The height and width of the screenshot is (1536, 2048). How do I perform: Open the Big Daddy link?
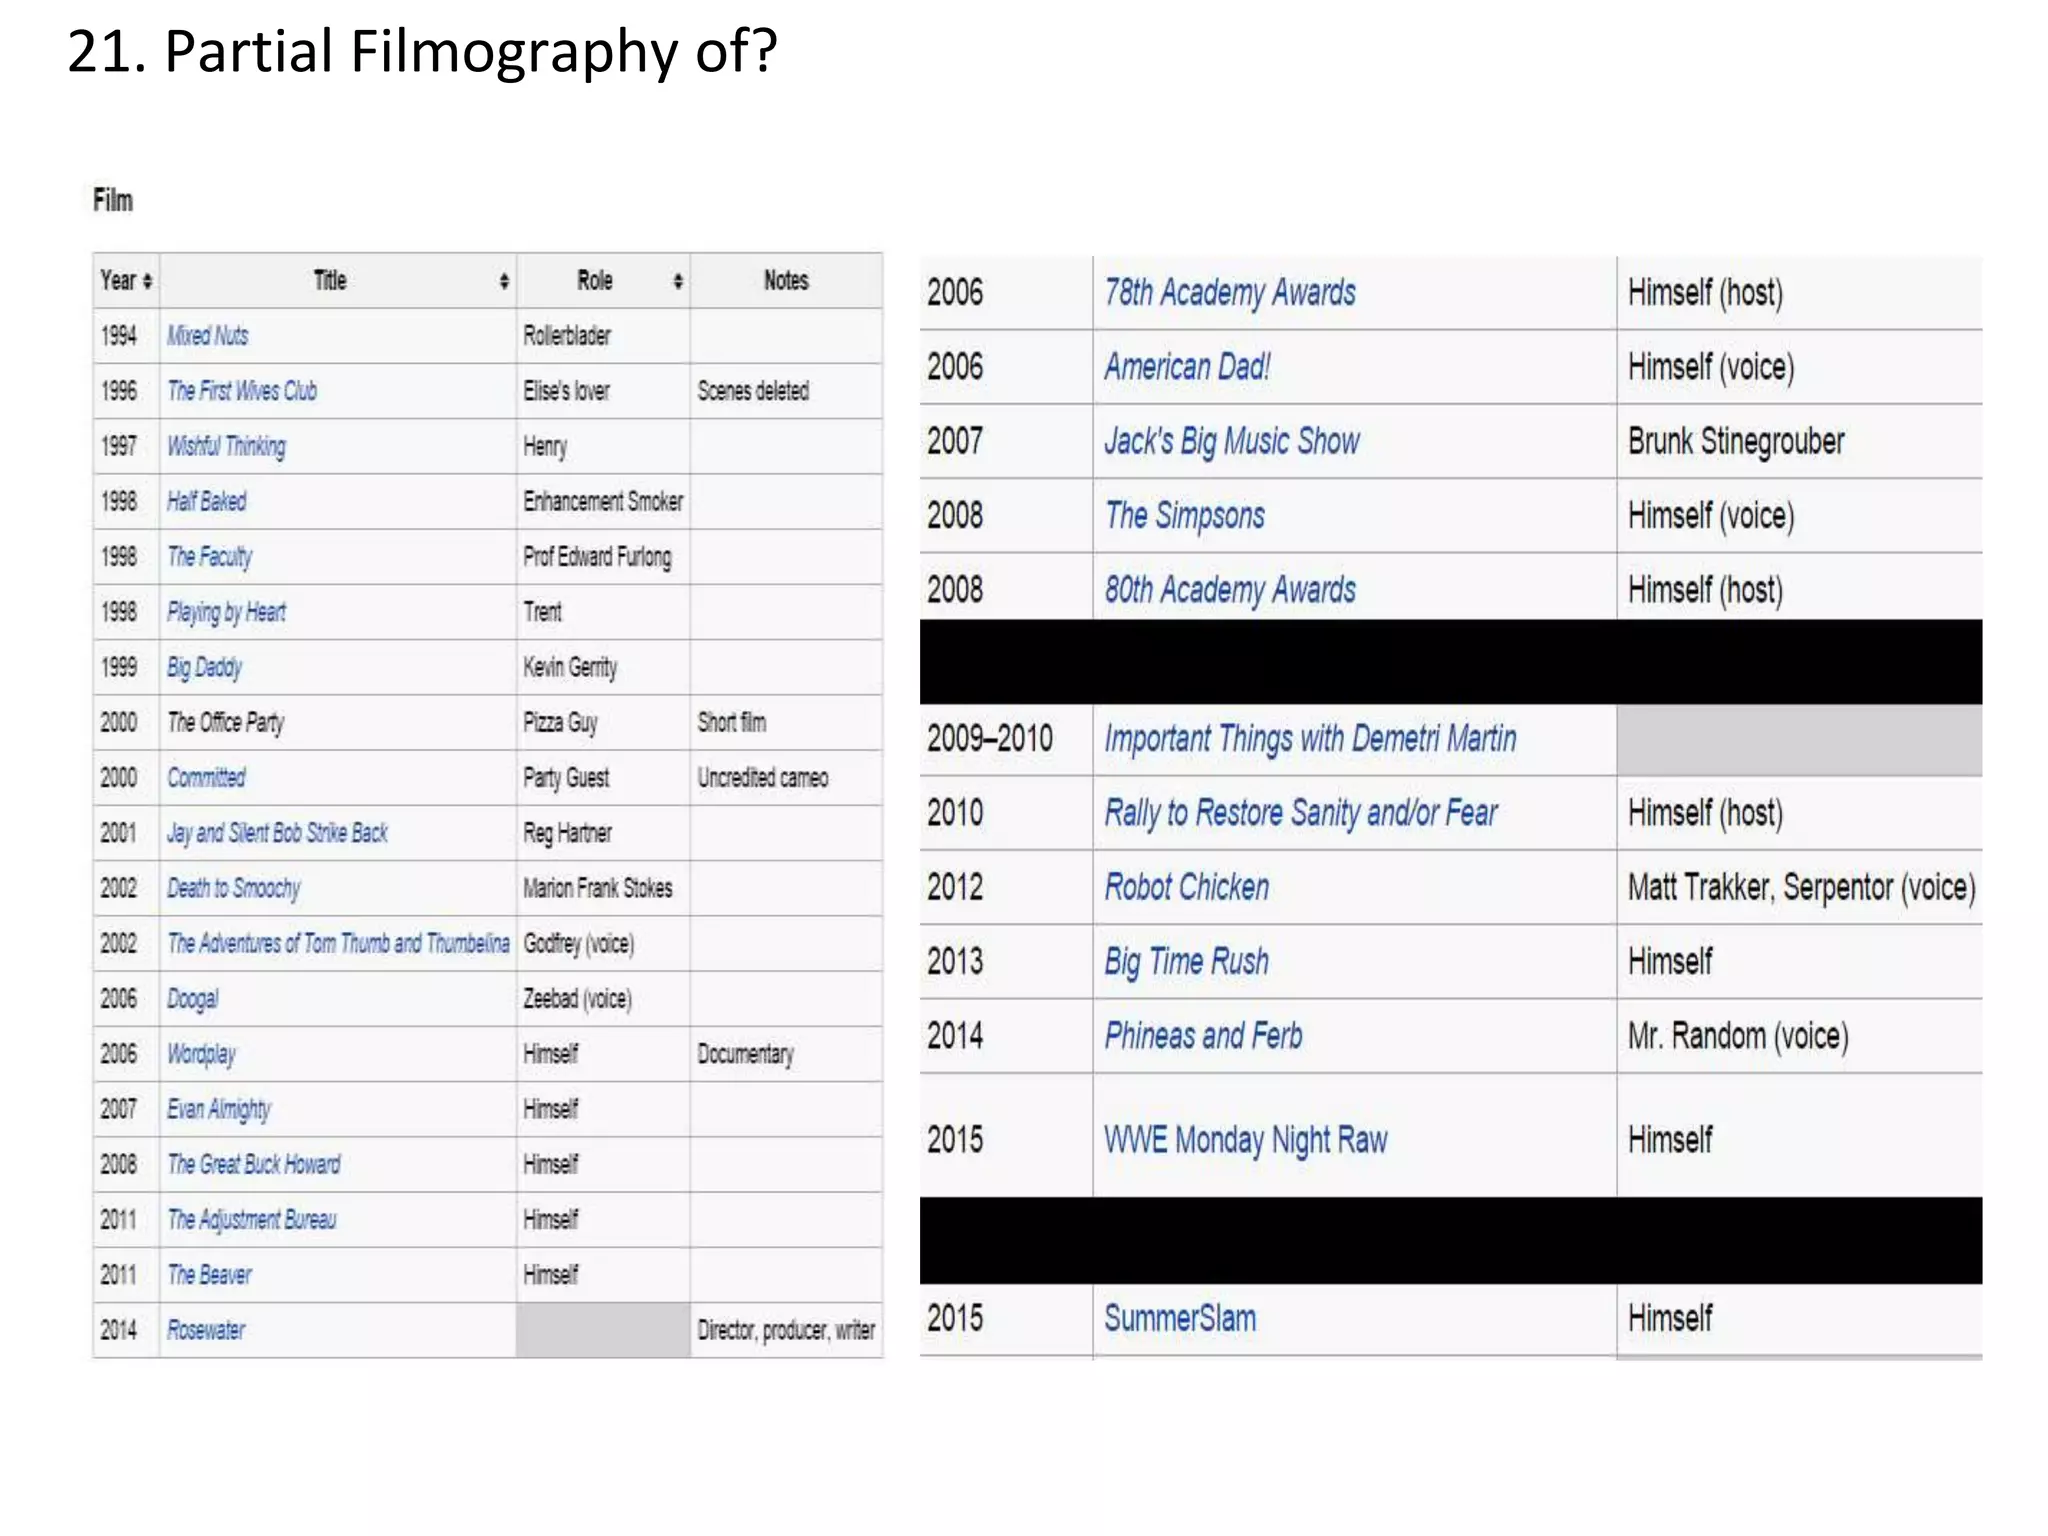(x=205, y=667)
